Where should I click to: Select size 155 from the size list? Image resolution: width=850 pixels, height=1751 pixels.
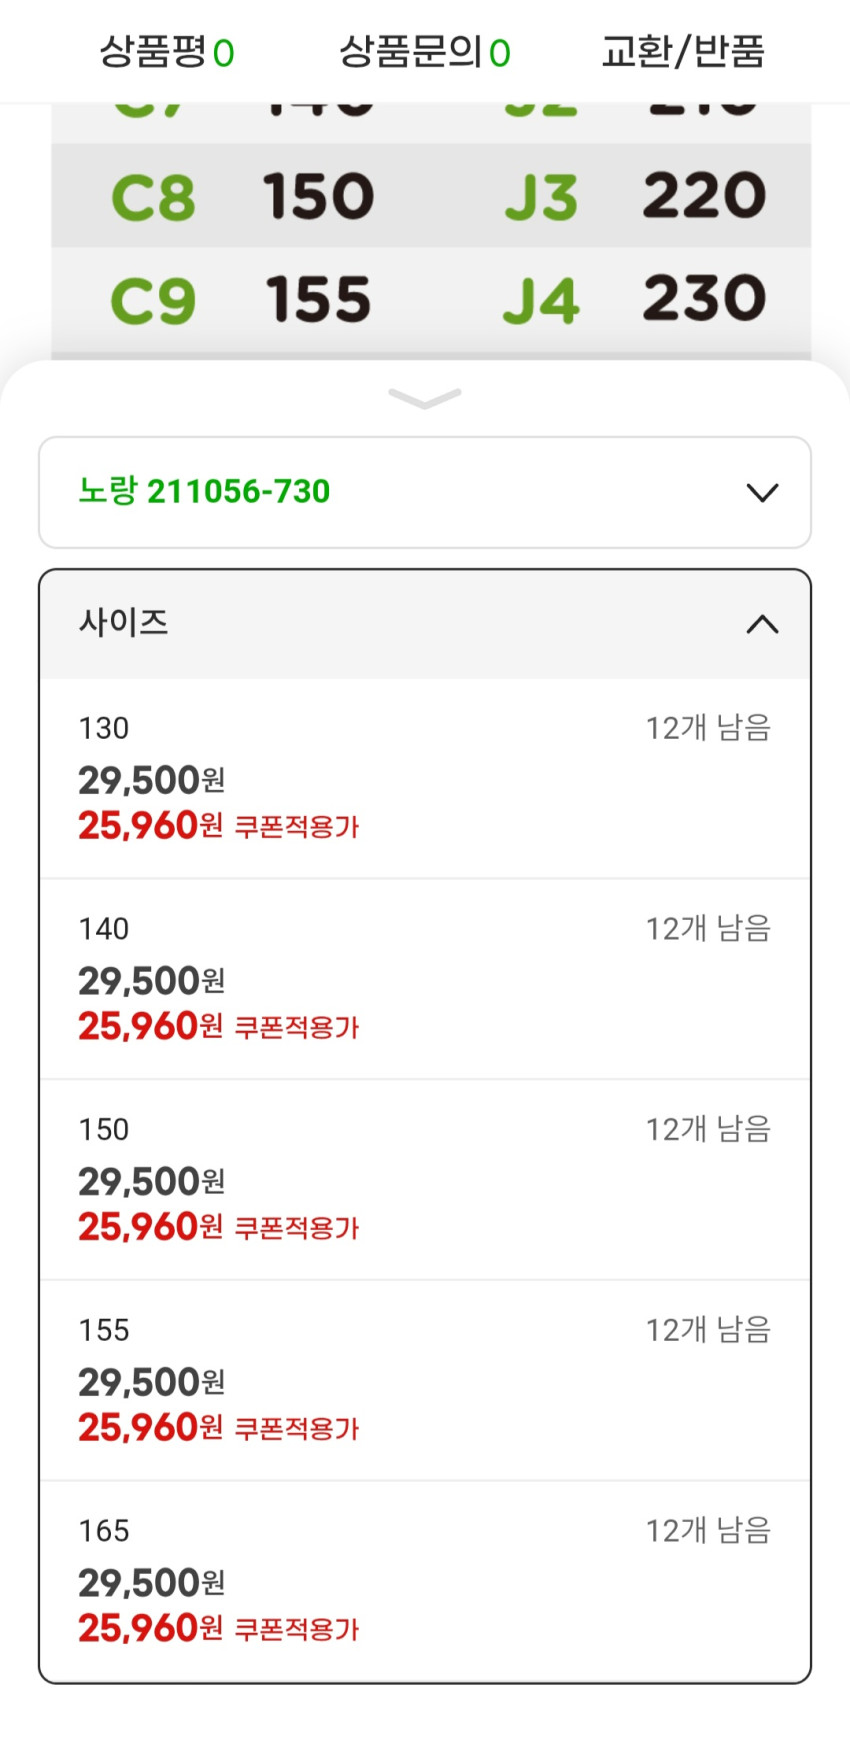(104, 1330)
